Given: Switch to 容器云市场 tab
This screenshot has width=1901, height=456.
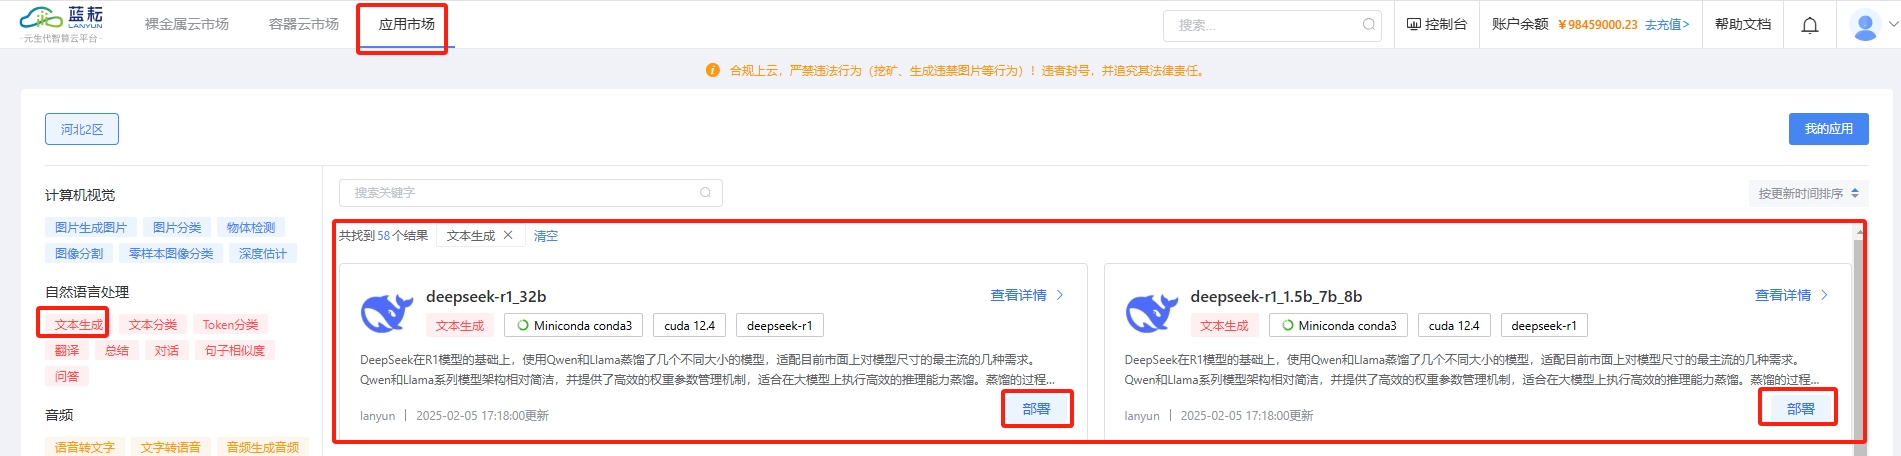Looking at the screenshot, I should pos(304,24).
